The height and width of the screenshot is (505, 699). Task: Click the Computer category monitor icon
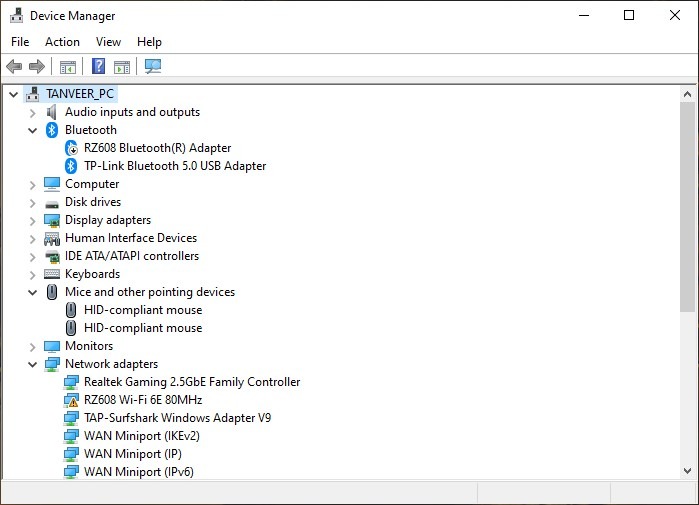52,184
